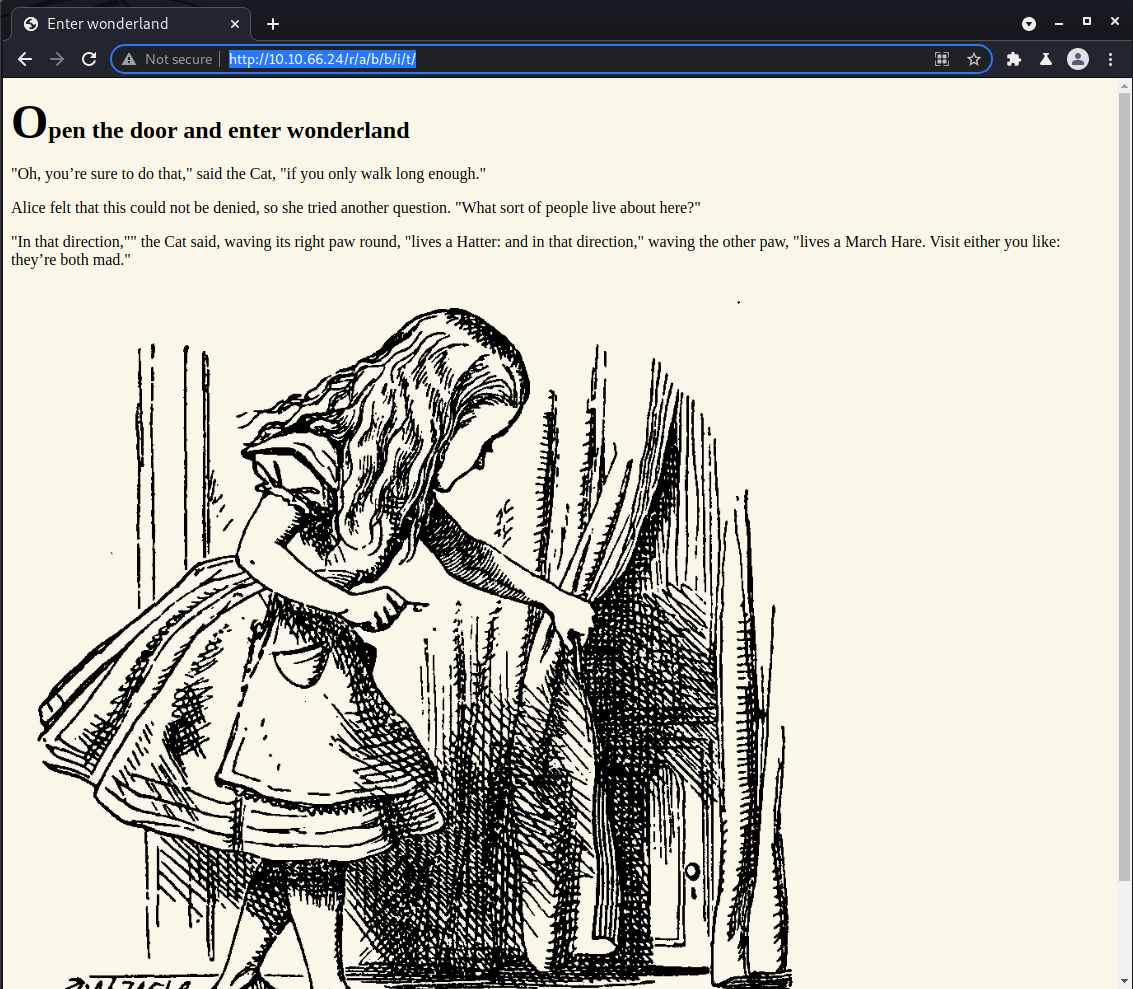Close the Enter wonderland tab
Screen dimensions: 1133x989
[235, 24]
